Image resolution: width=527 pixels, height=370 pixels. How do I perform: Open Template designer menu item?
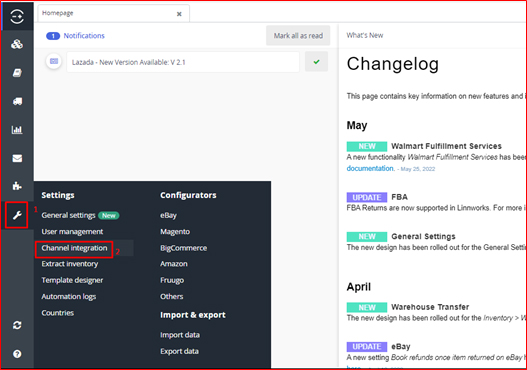pyautogui.click(x=72, y=280)
